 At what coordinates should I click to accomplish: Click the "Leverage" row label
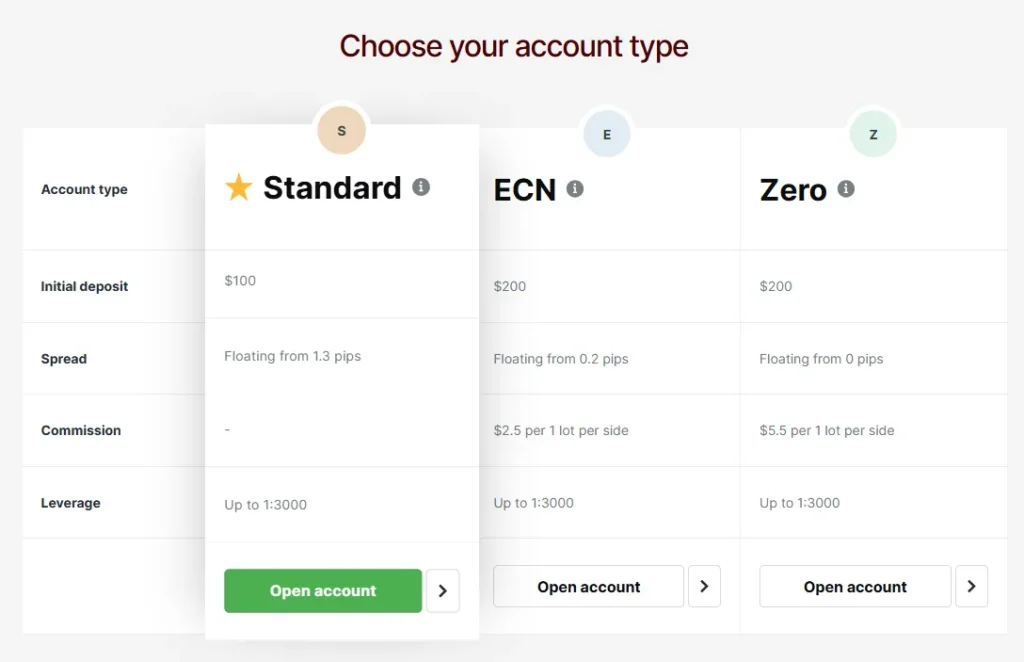point(71,503)
